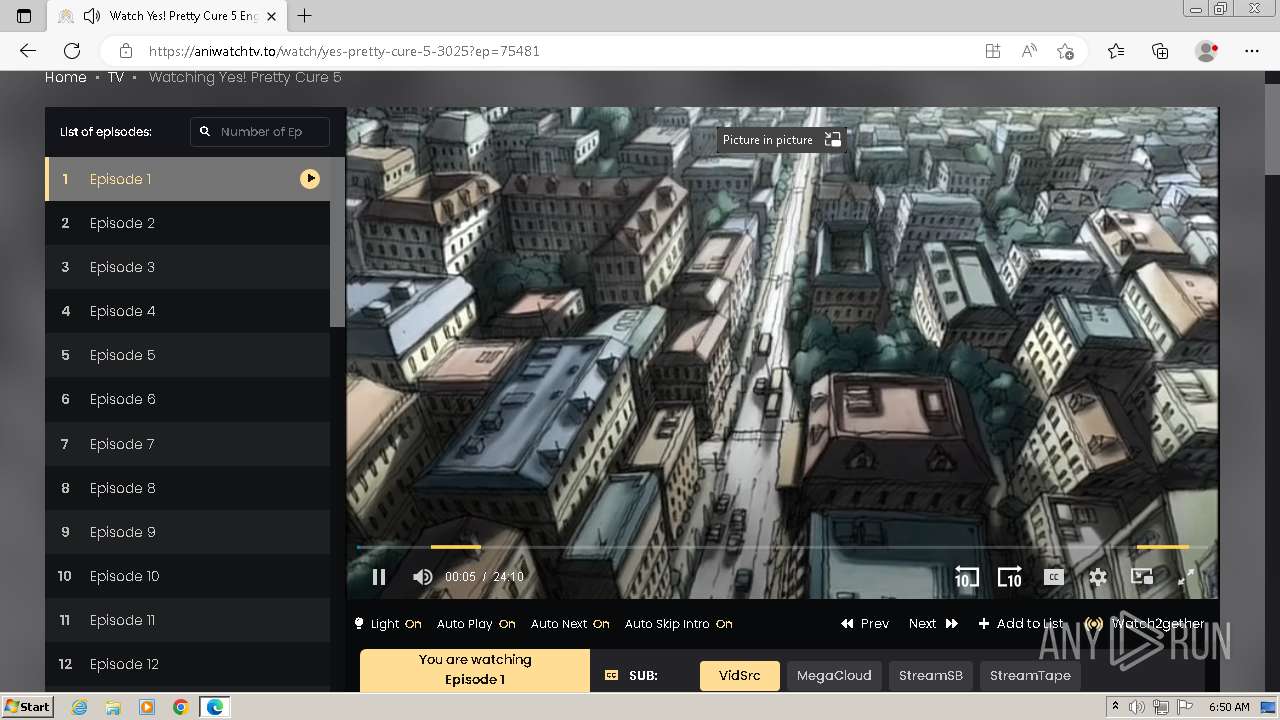
Task: Select the StreamTape server
Action: click(x=1030, y=676)
